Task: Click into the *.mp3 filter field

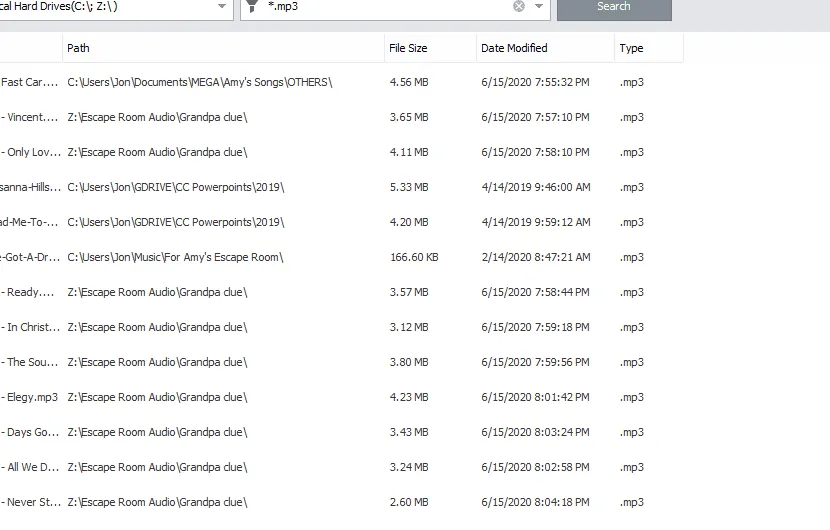Action: tap(390, 6)
